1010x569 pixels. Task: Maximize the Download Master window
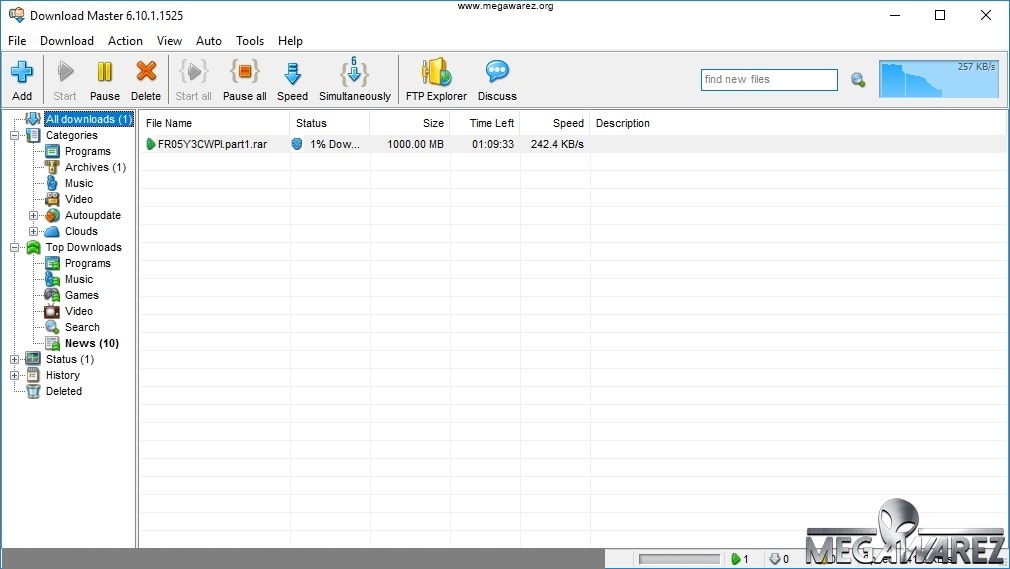click(940, 15)
